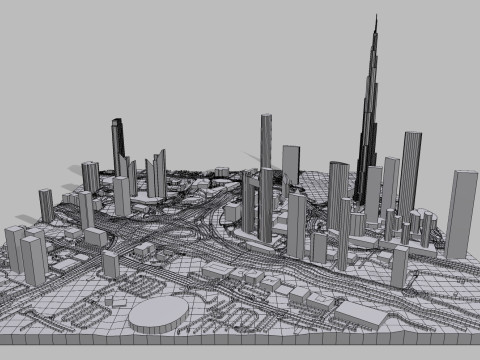This screenshot has width=480, height=360.
Task: Select the flat oval disc-shaped building
Action: [x=159, y=314]
